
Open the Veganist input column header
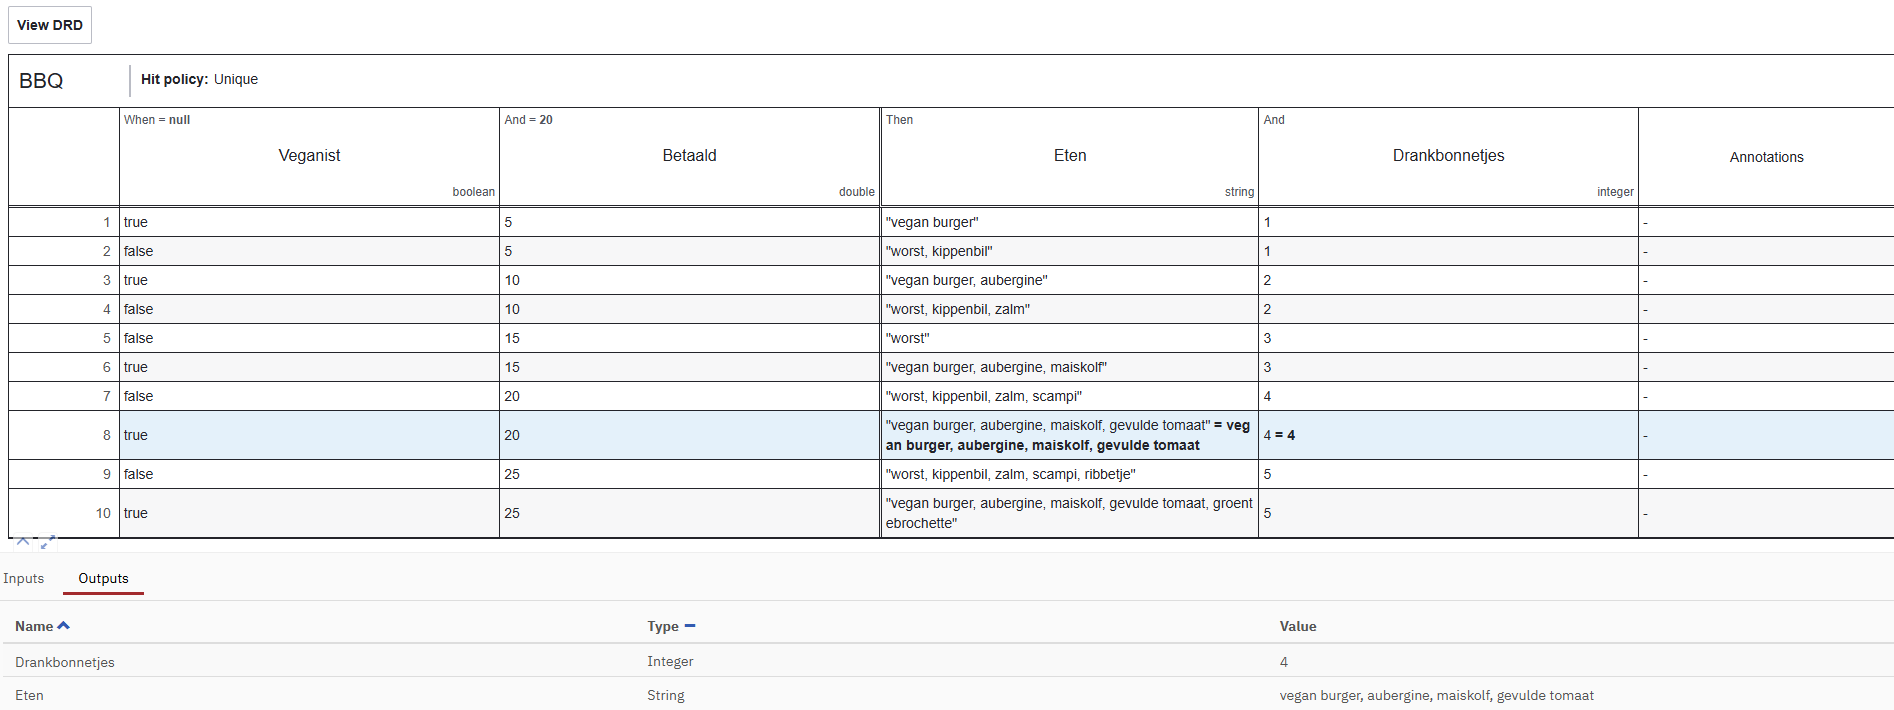click(x=309, y=155)
